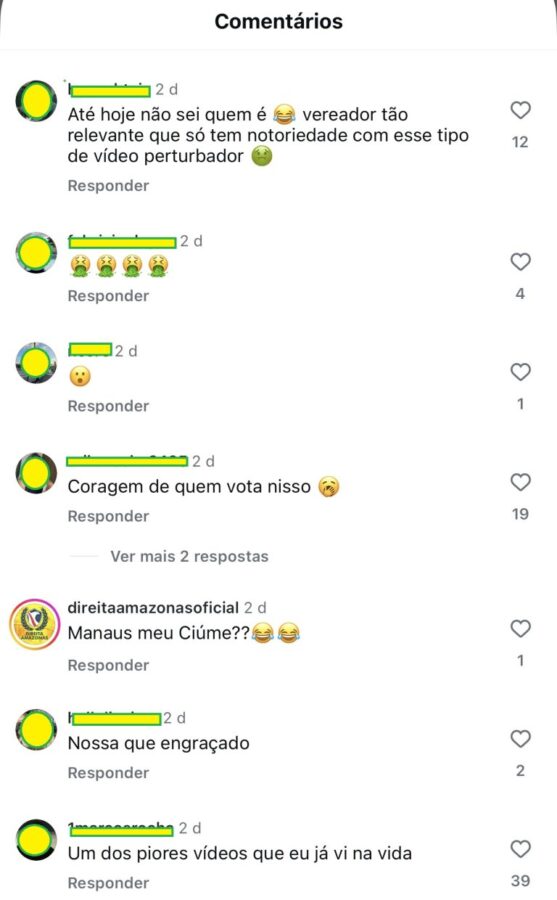The image size is (557, 900).
Task: Reply to the direitaamazonasoficial comment
Action: 109,665
